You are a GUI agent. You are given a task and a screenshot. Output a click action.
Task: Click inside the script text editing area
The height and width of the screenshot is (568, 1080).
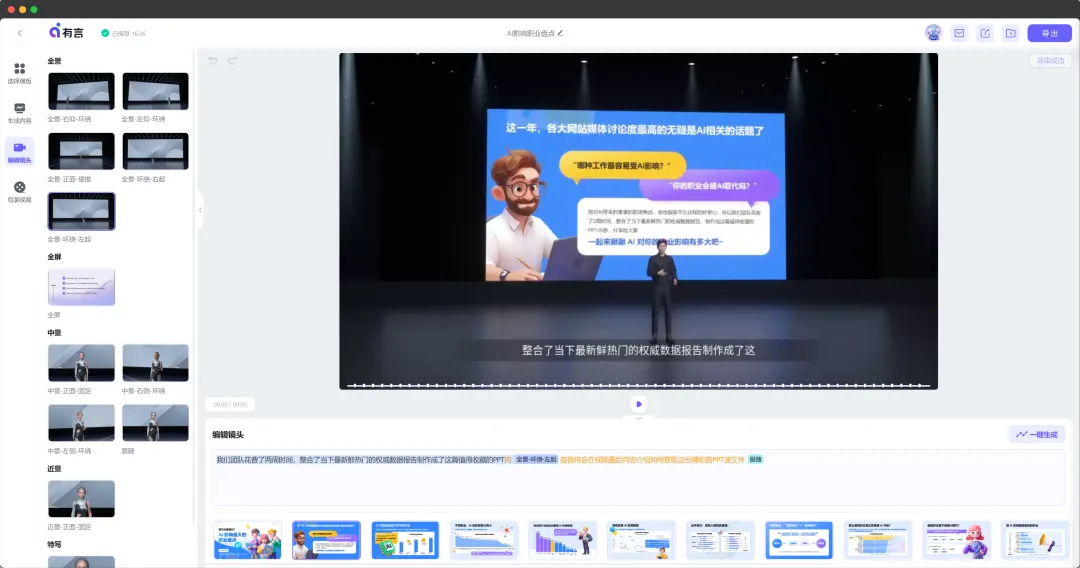point(638,478)
